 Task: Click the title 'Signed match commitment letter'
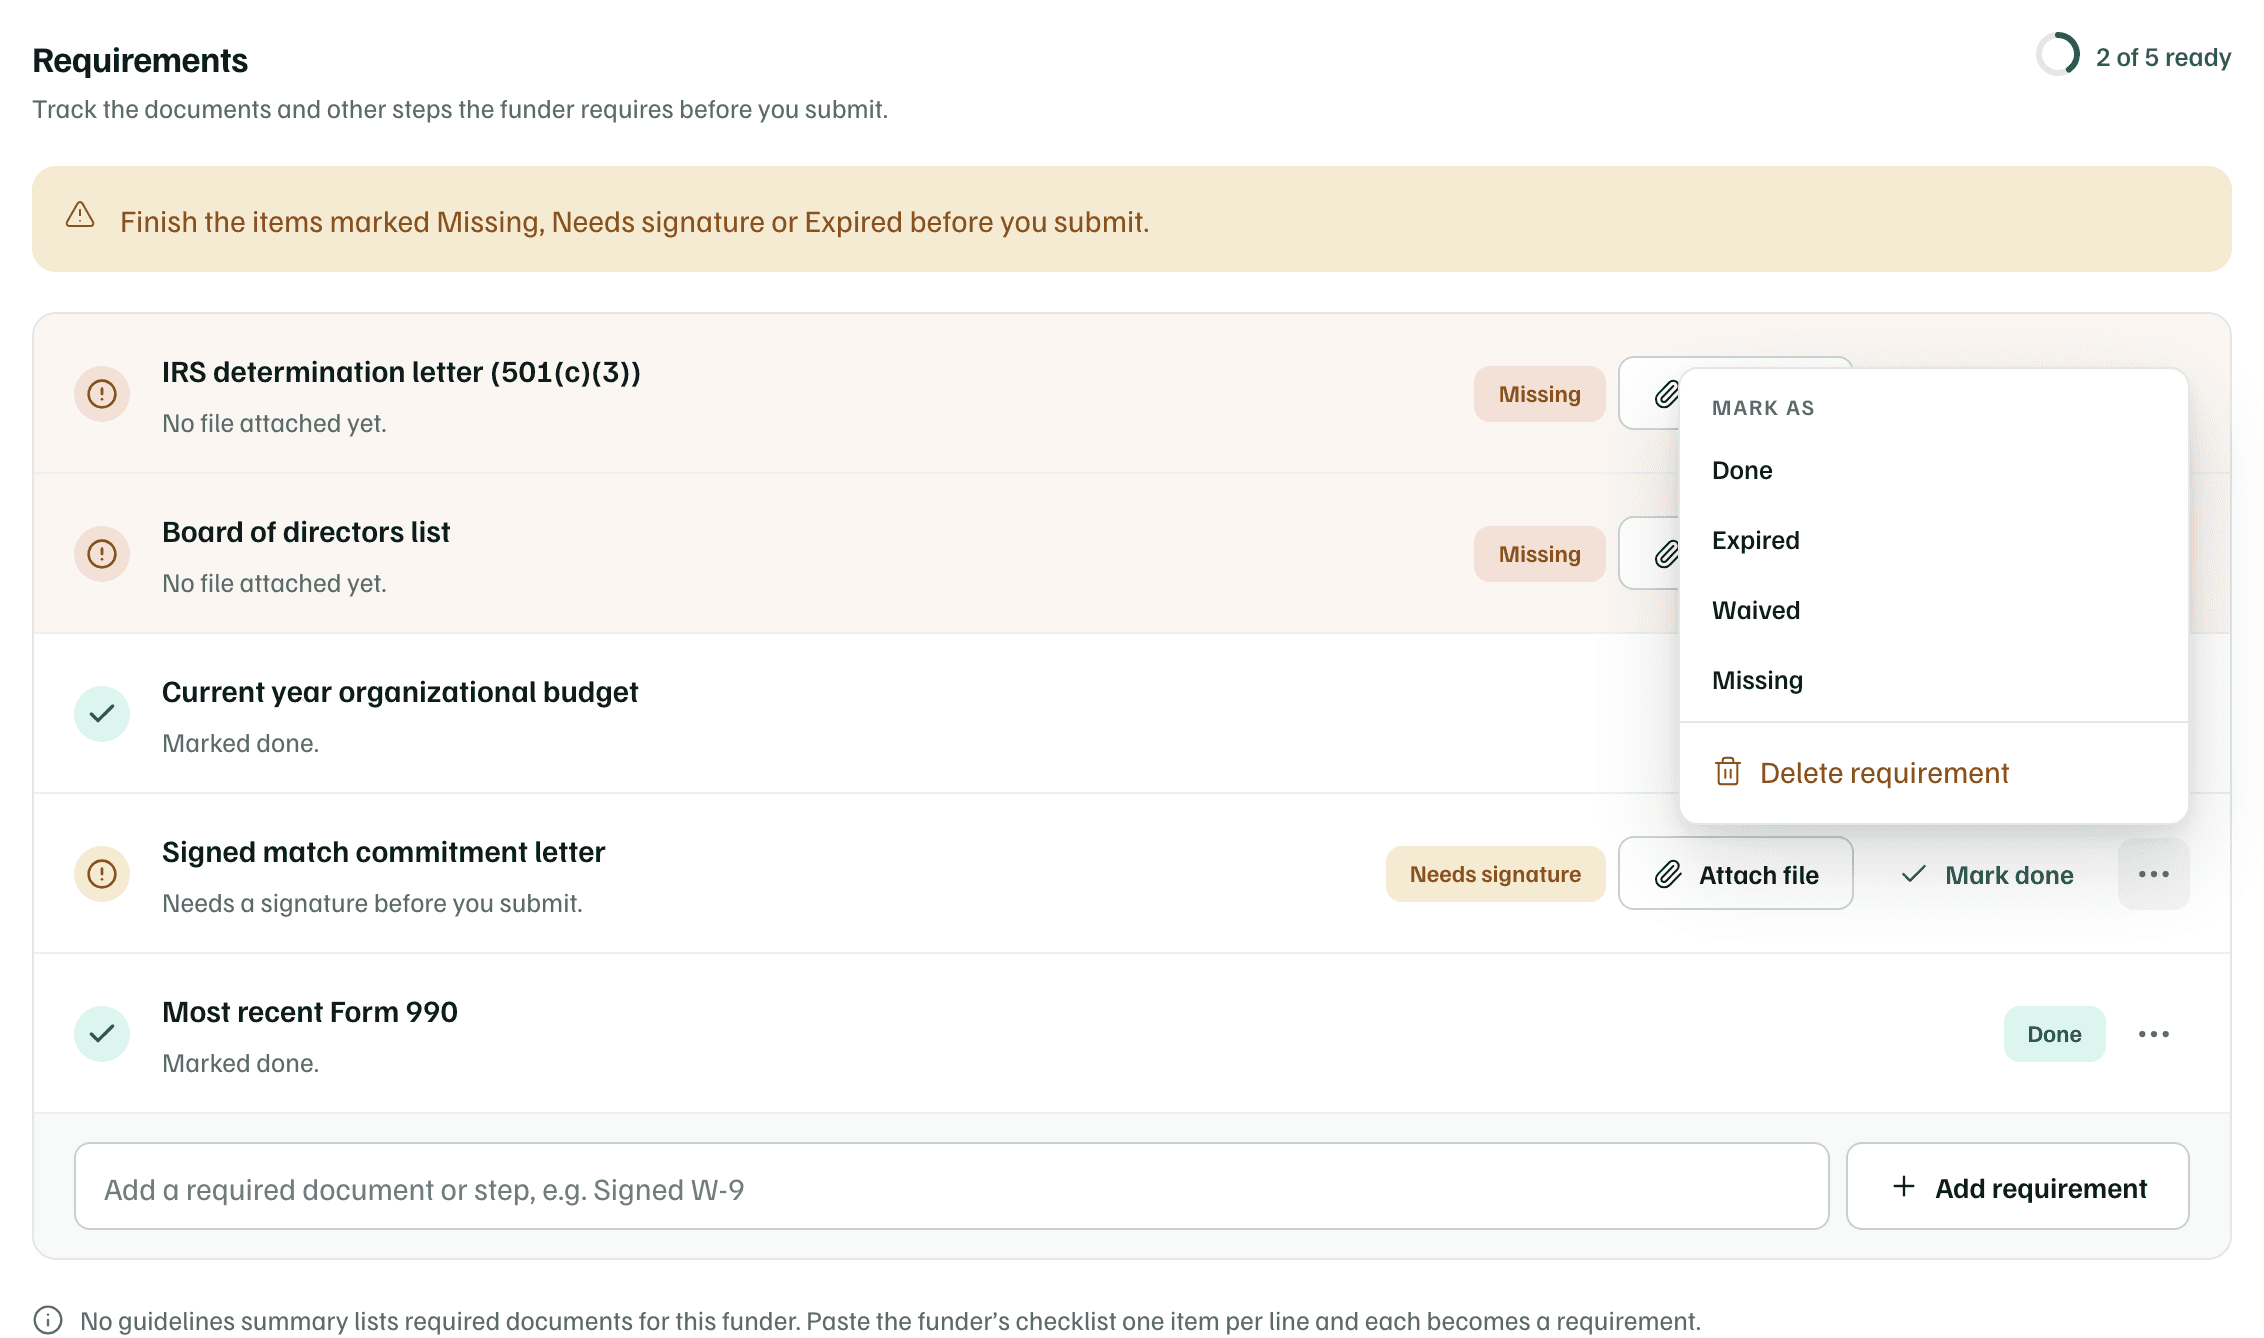[x=384, y=852]
